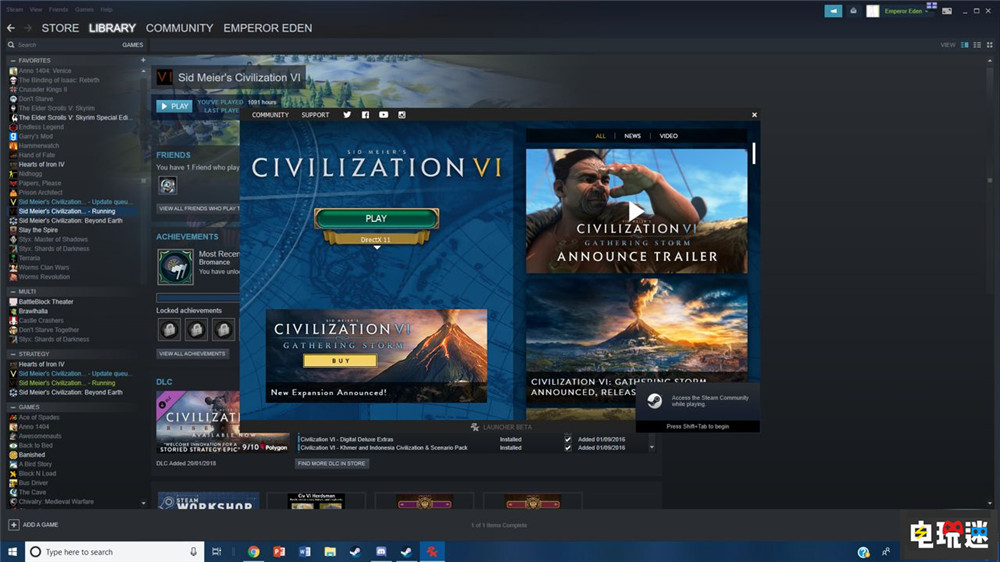Screen dimensions: 1000x562
Task: Open Emperor Eden account dropdown
Action: tap(906, 11)
